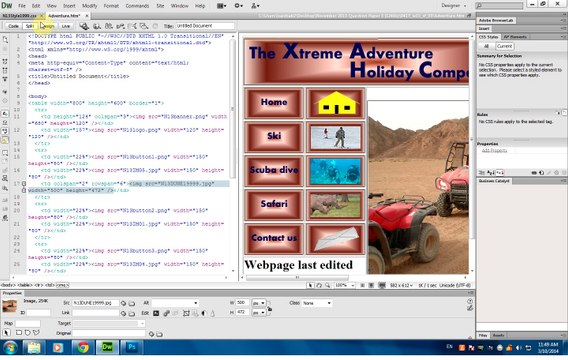Click the Link point-to-file target icon
The height and width of the screenshot is (360, 568).
pos(123,313)
